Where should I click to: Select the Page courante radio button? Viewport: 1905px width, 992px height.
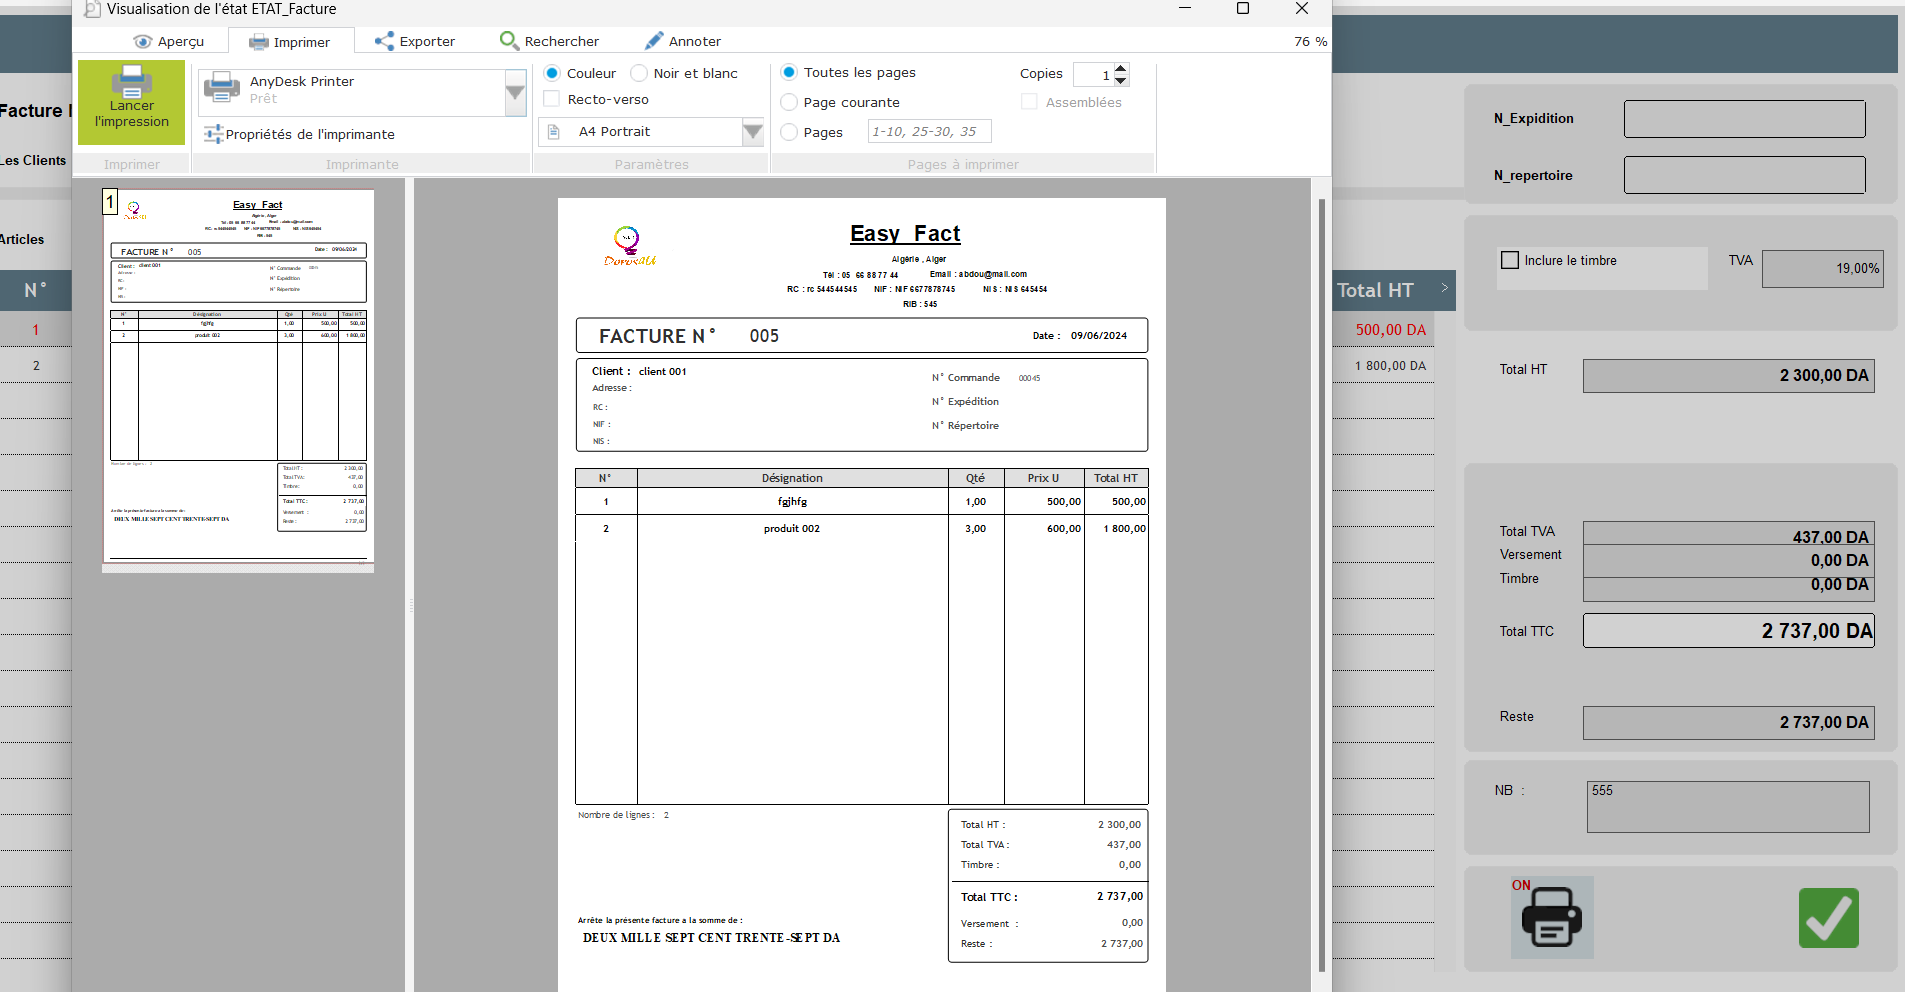(x=789, y=102)
